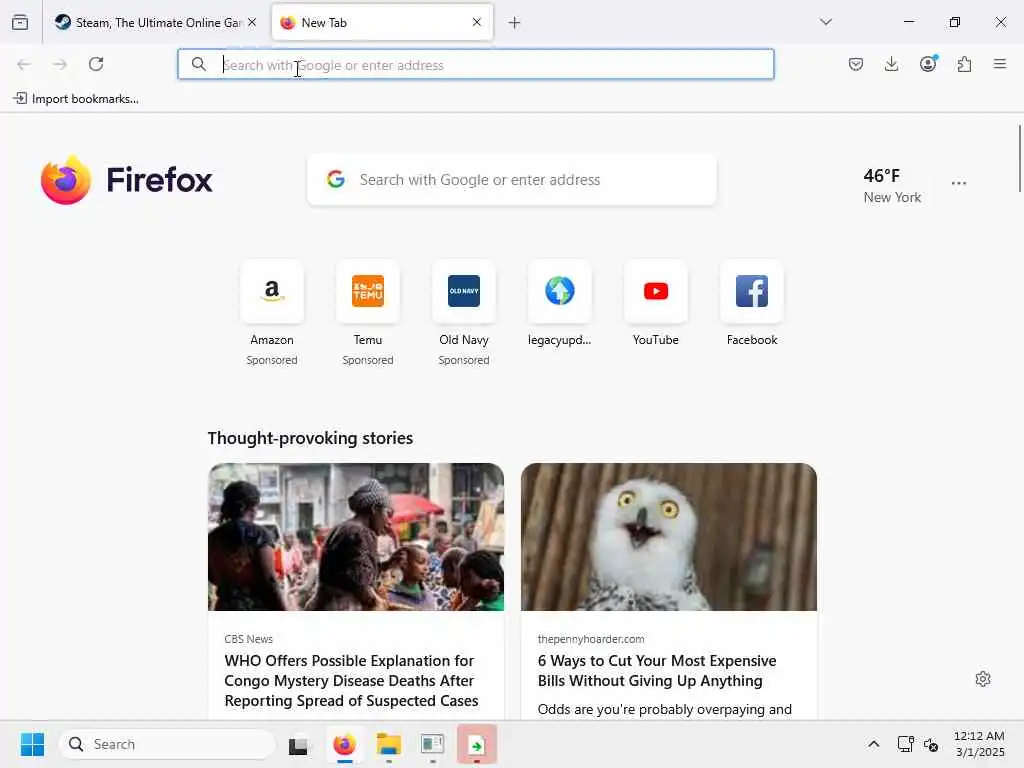Open the Firefox View icon
Screen dimensions: 1024x768
[20, 22]
